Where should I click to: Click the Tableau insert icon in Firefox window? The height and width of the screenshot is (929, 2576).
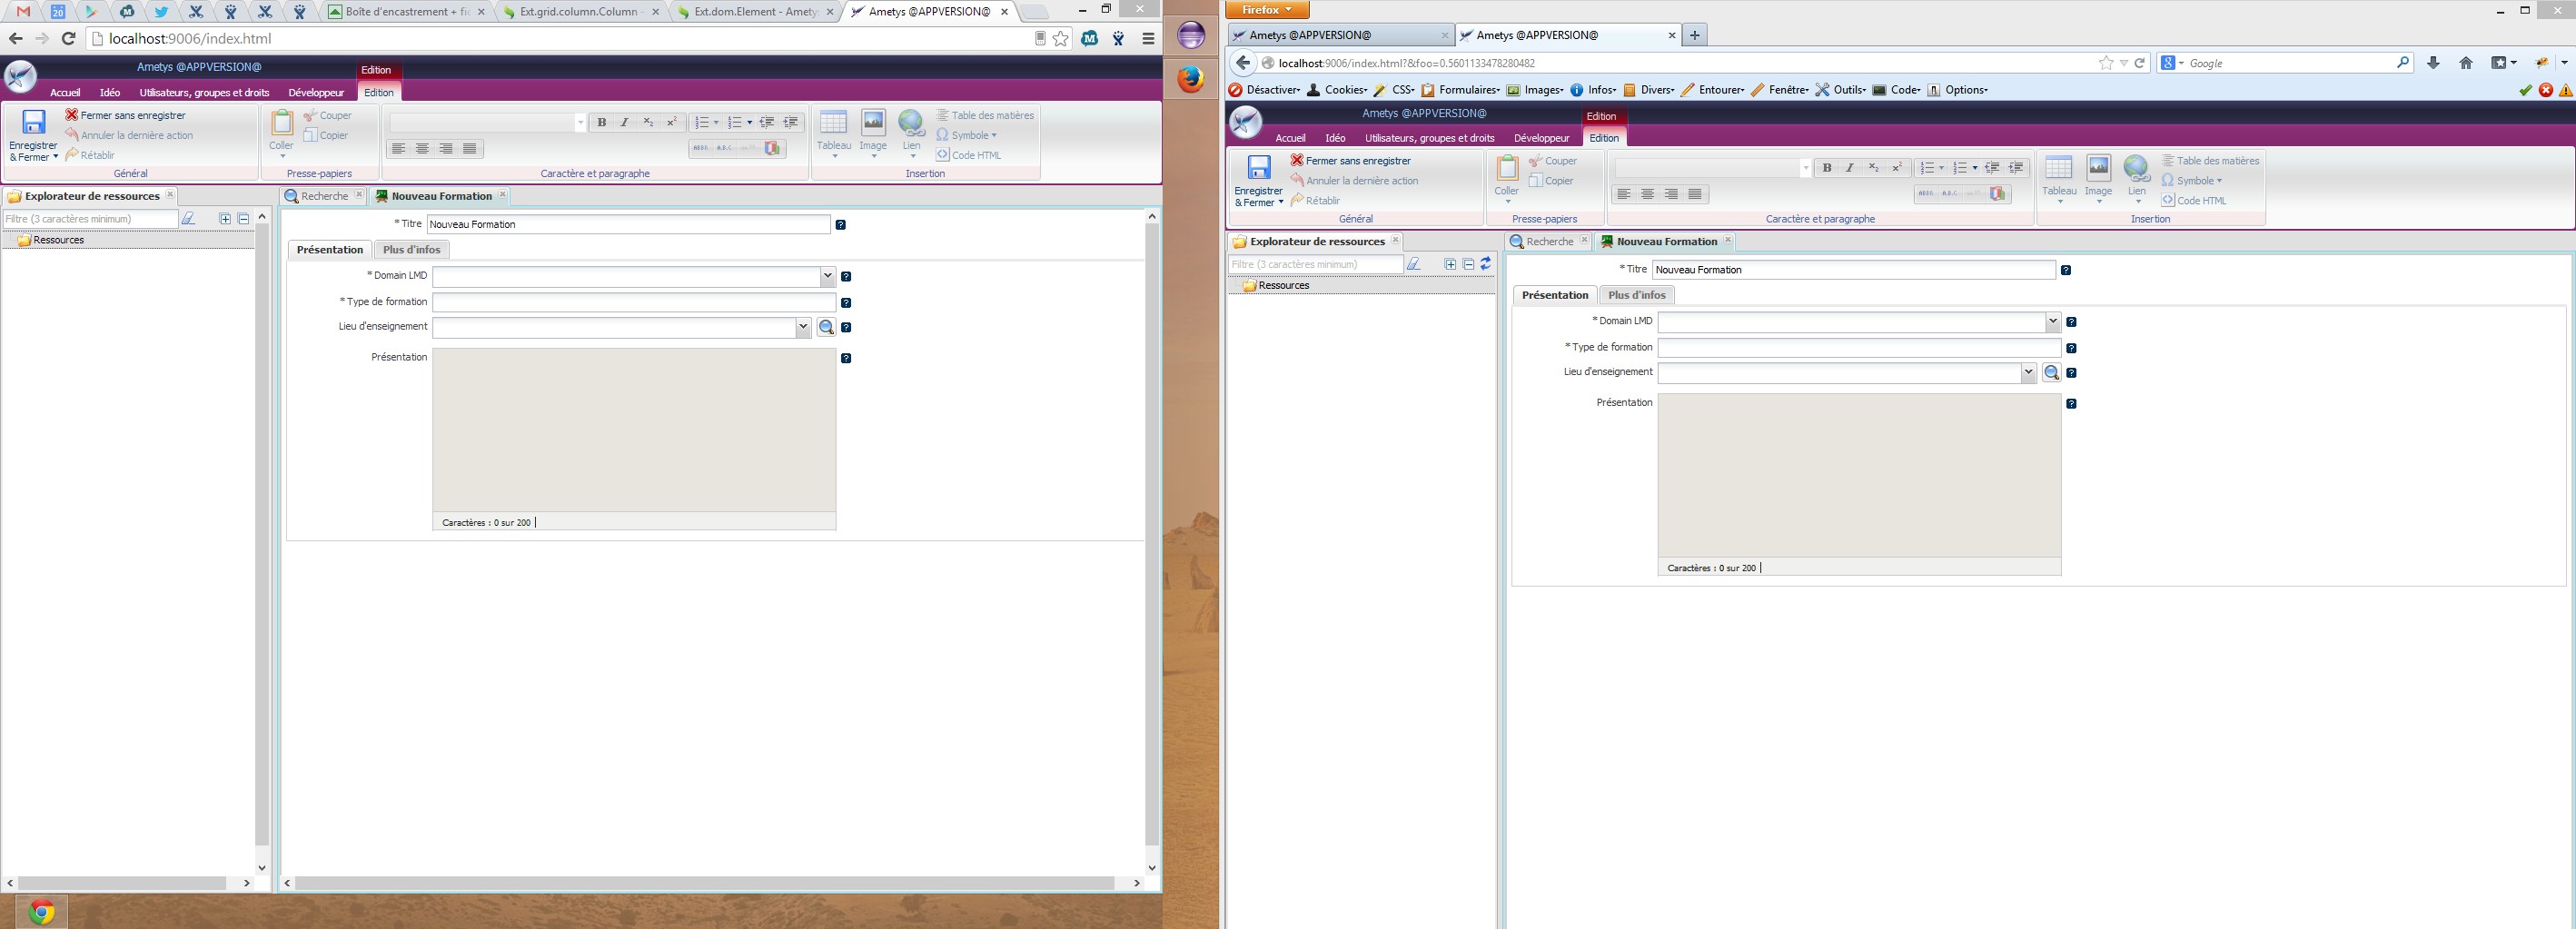(x=2058, y=168)
